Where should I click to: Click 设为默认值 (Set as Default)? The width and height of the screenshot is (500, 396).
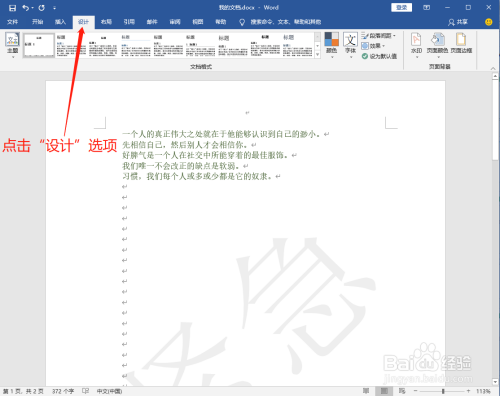pyautogui.click(x=379, y=56)
